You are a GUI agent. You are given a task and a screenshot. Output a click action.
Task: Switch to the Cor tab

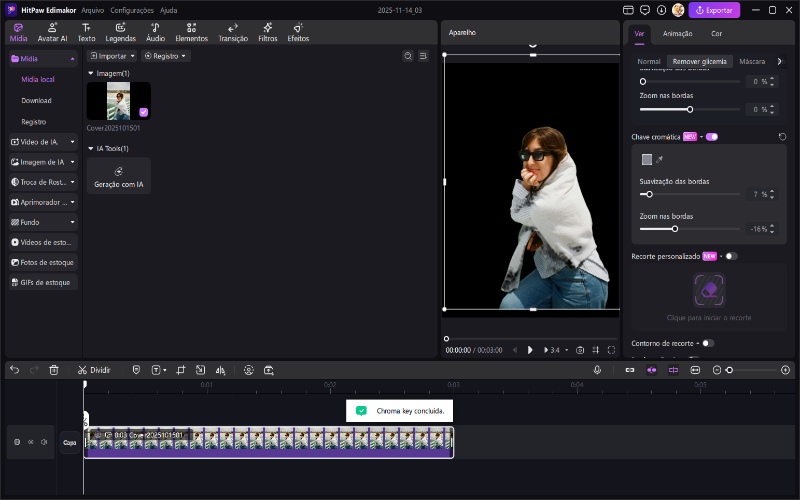716,34
